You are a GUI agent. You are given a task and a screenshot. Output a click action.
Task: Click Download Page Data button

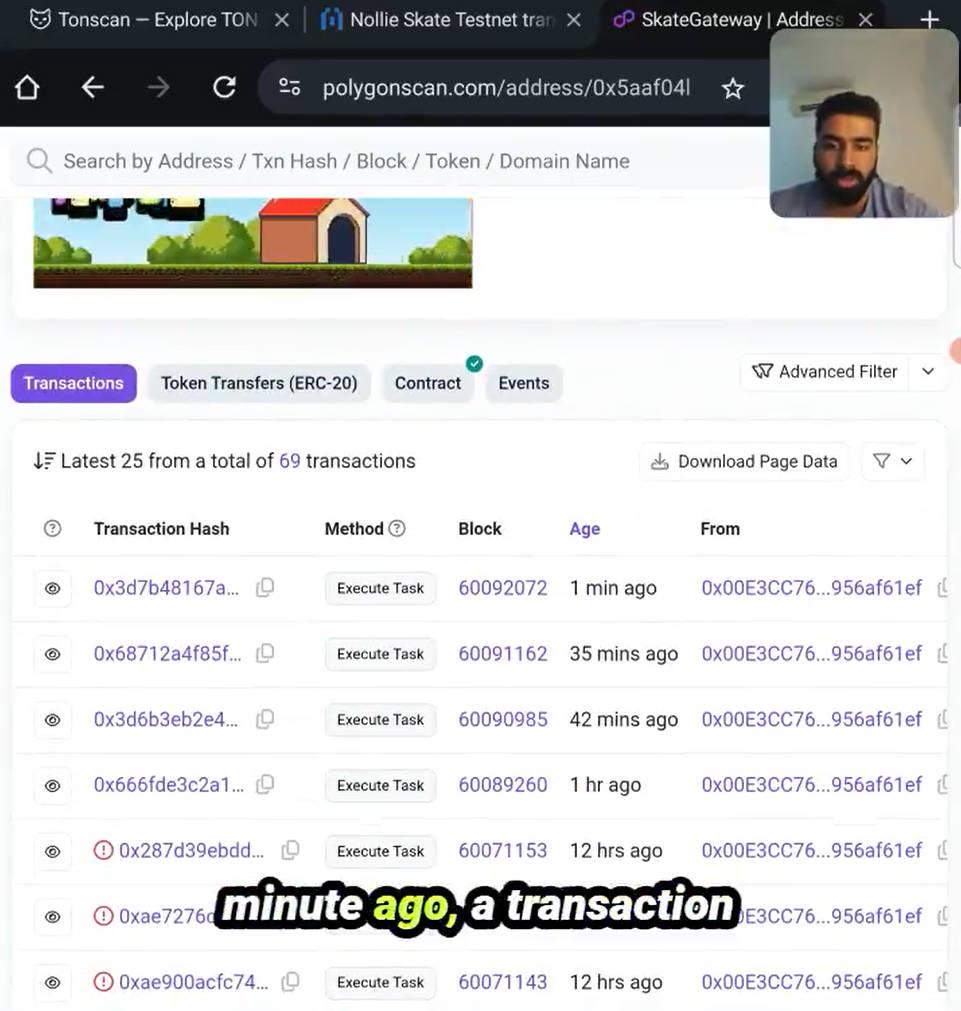(x=744, y=461)
